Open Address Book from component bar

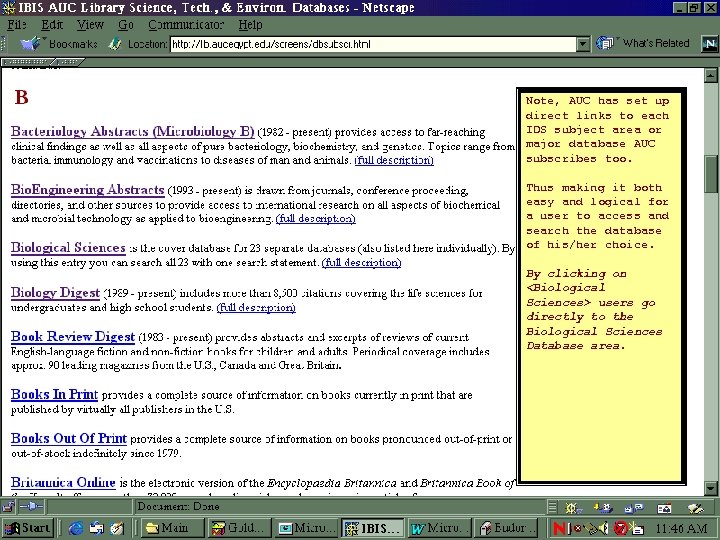point(664,508)
